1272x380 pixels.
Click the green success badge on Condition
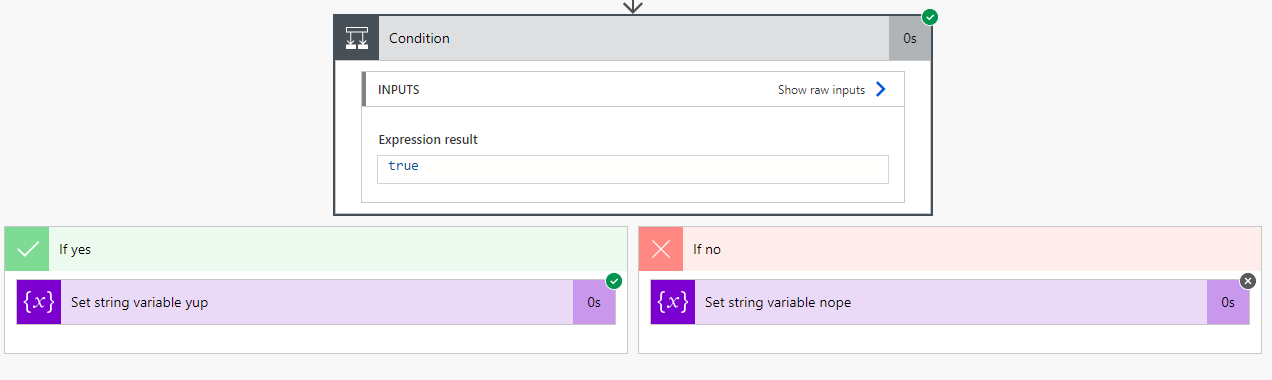tap(930, 17)
